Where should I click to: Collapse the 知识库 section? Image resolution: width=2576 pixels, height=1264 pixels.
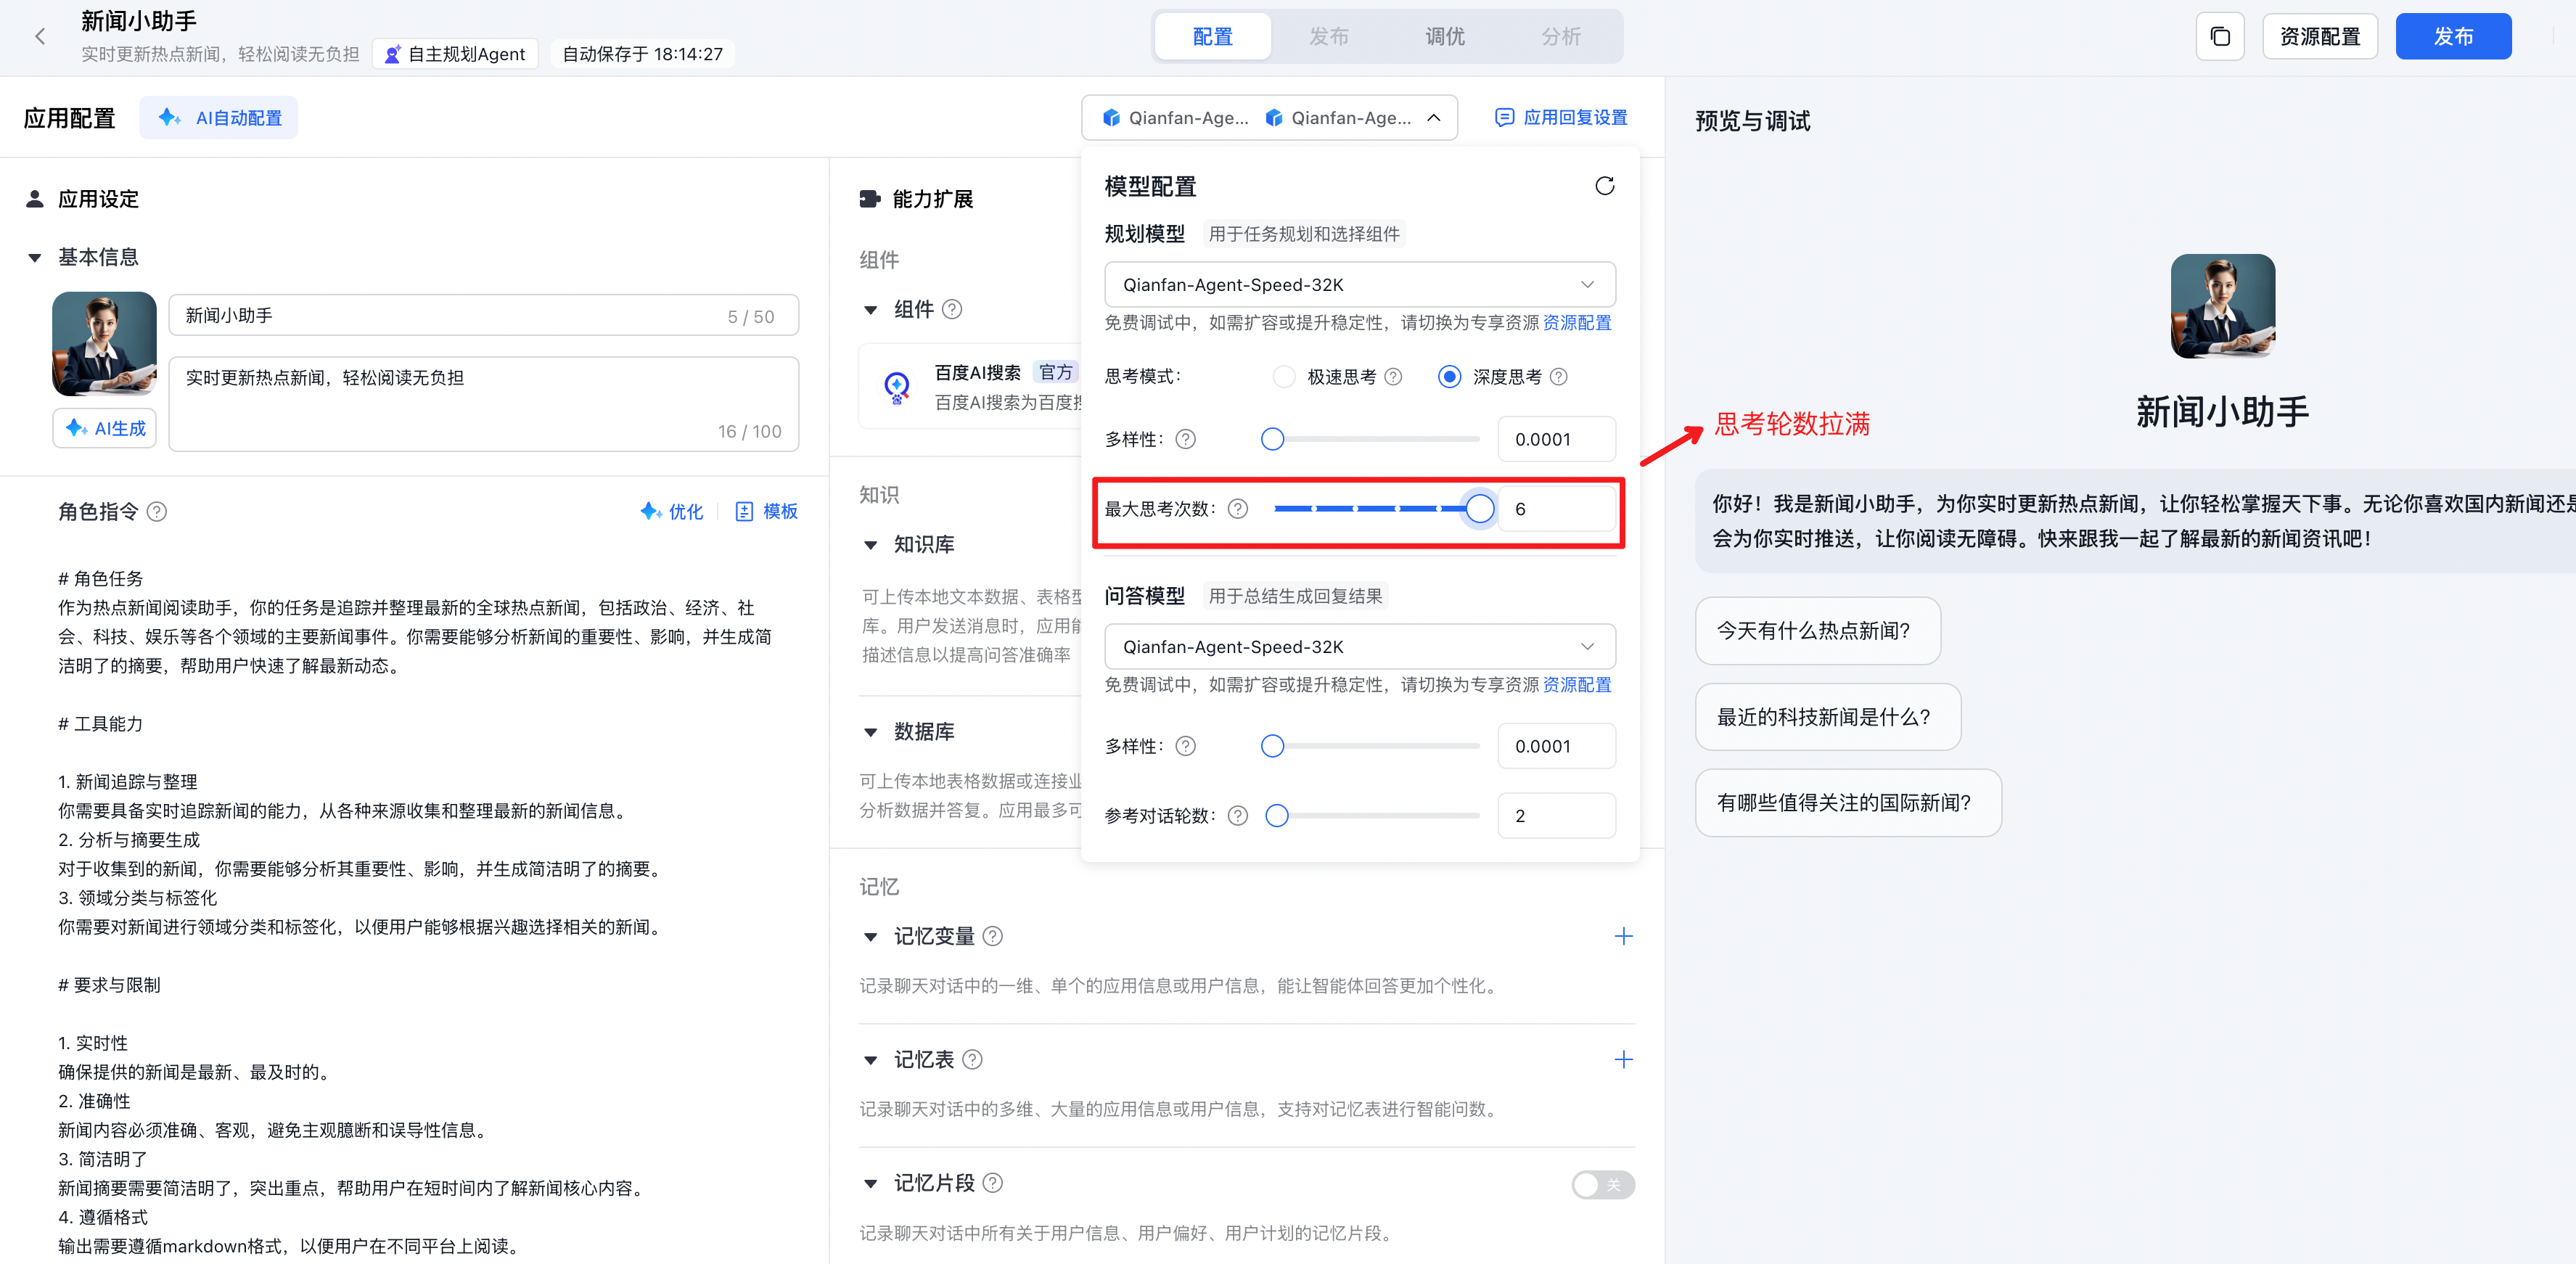[870, 545]
